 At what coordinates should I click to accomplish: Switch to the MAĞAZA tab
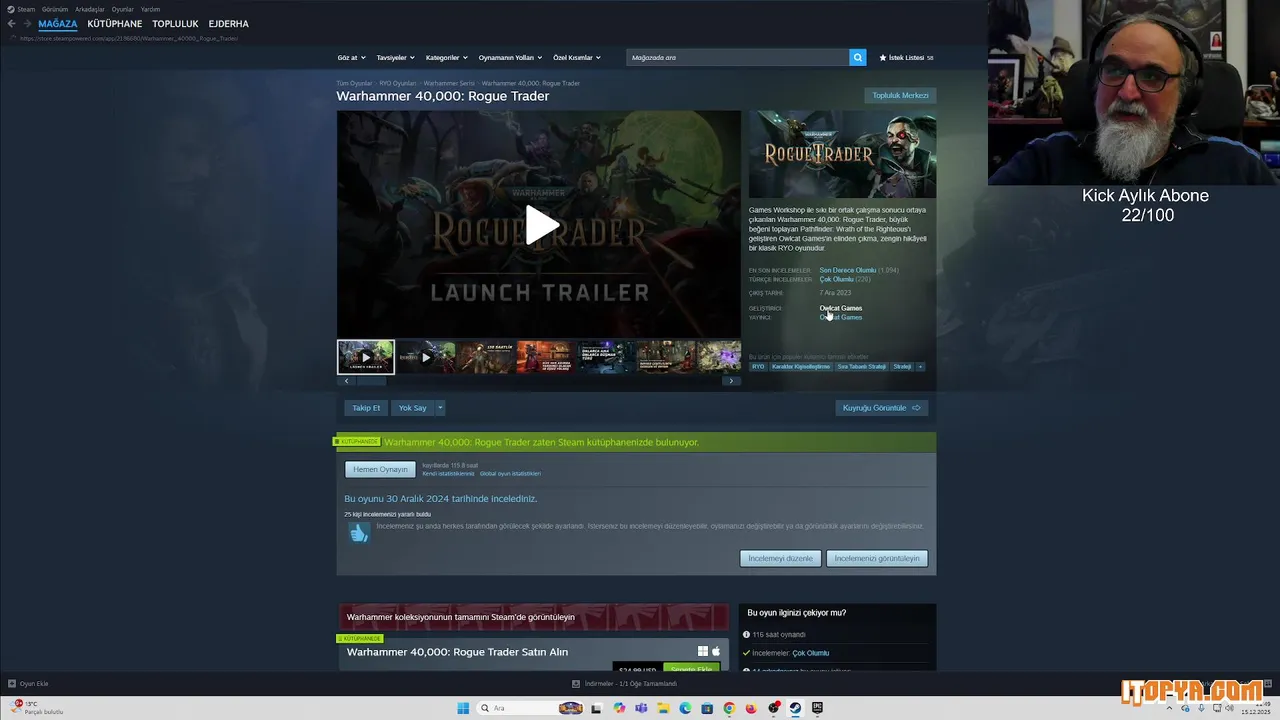pyautogui.click(x=57, y=24)
